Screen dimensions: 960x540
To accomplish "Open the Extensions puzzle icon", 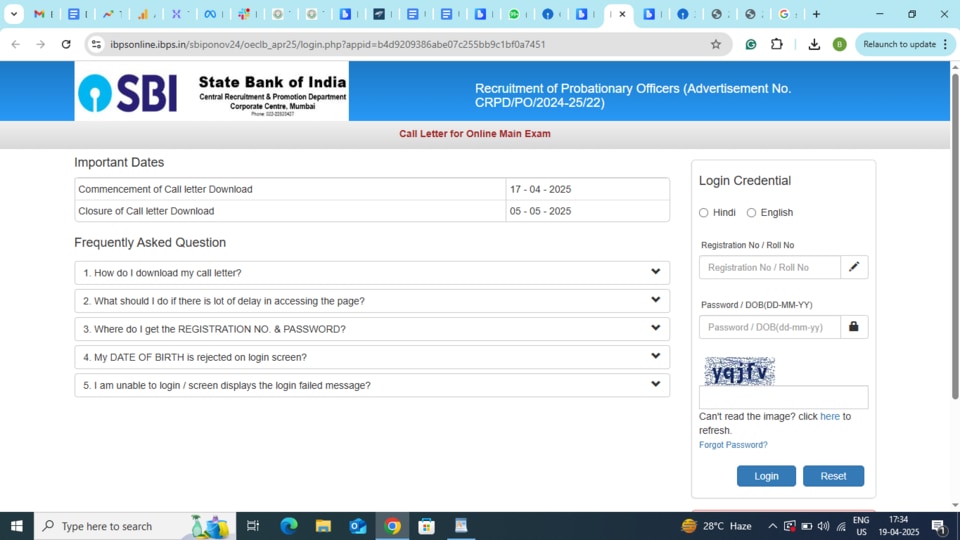I will click(777, 44).
